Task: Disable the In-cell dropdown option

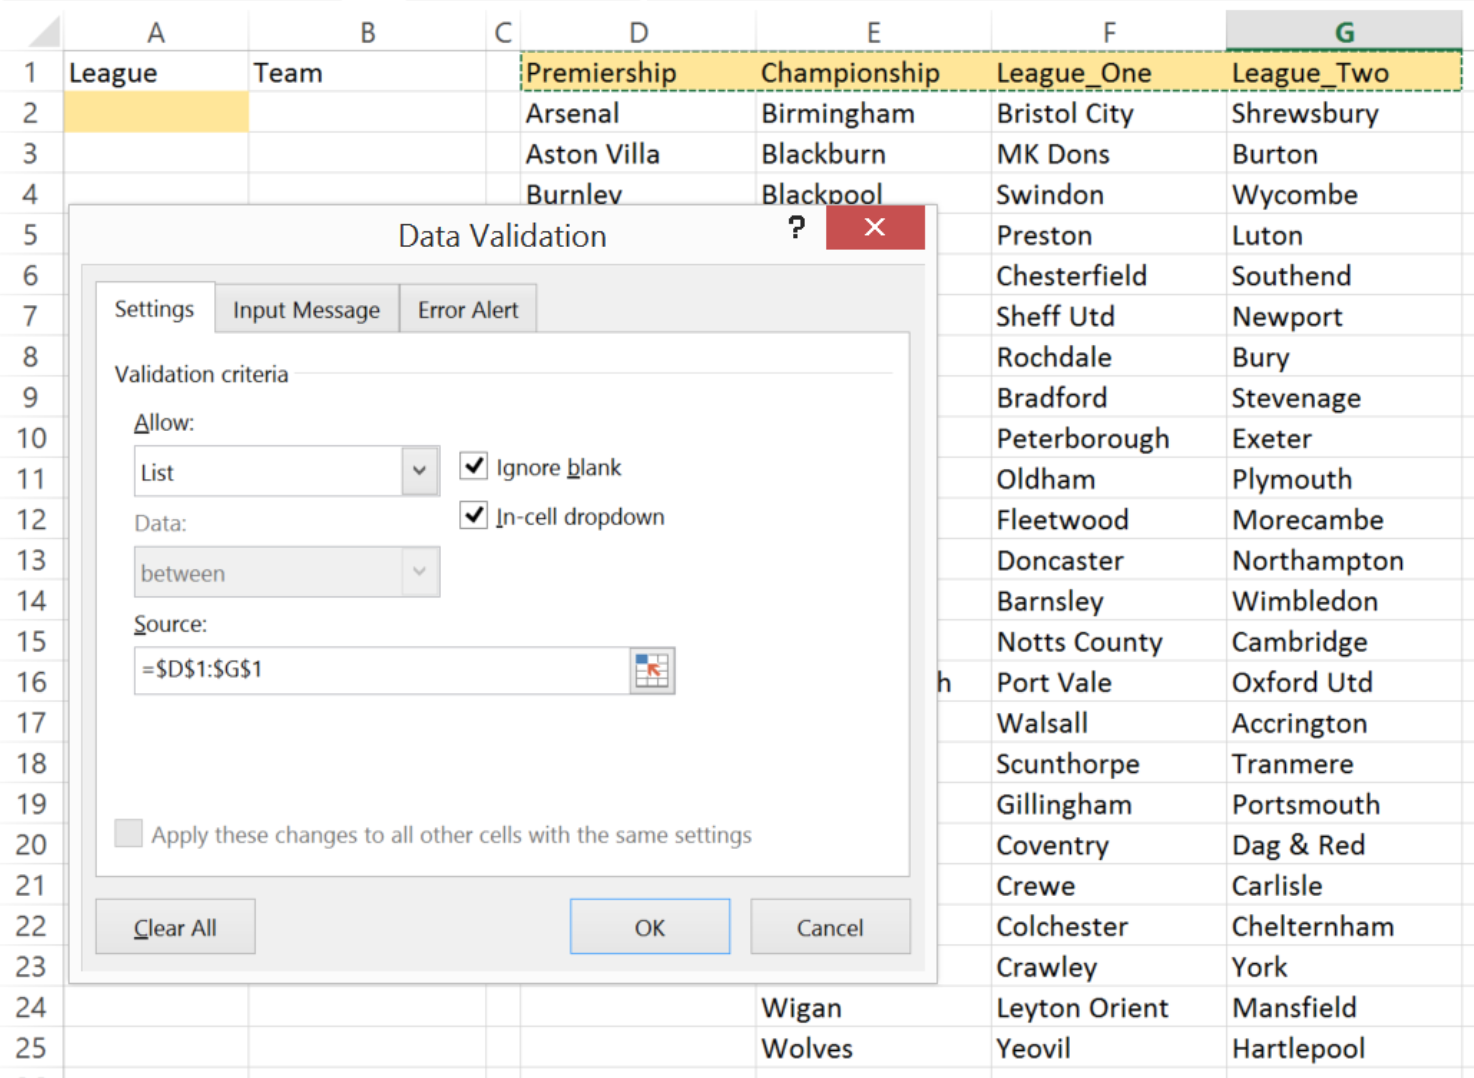Action: pos(472,515)
